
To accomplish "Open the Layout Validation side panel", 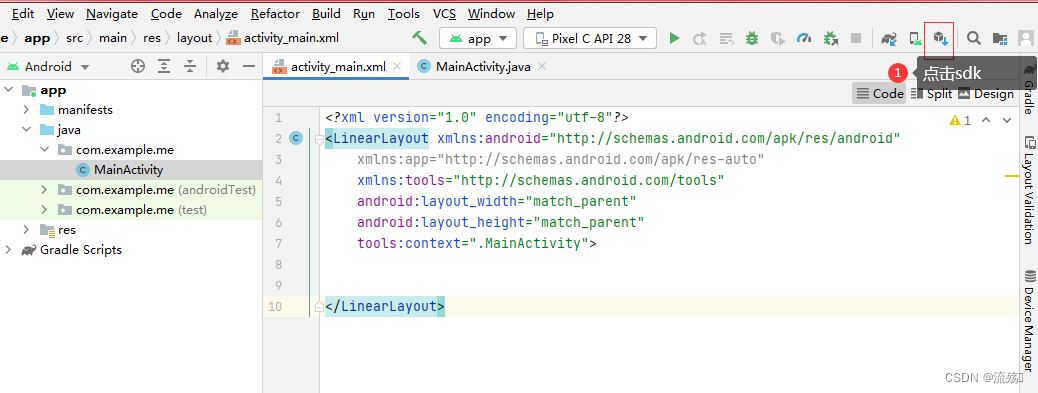I will coord(1029,191).
